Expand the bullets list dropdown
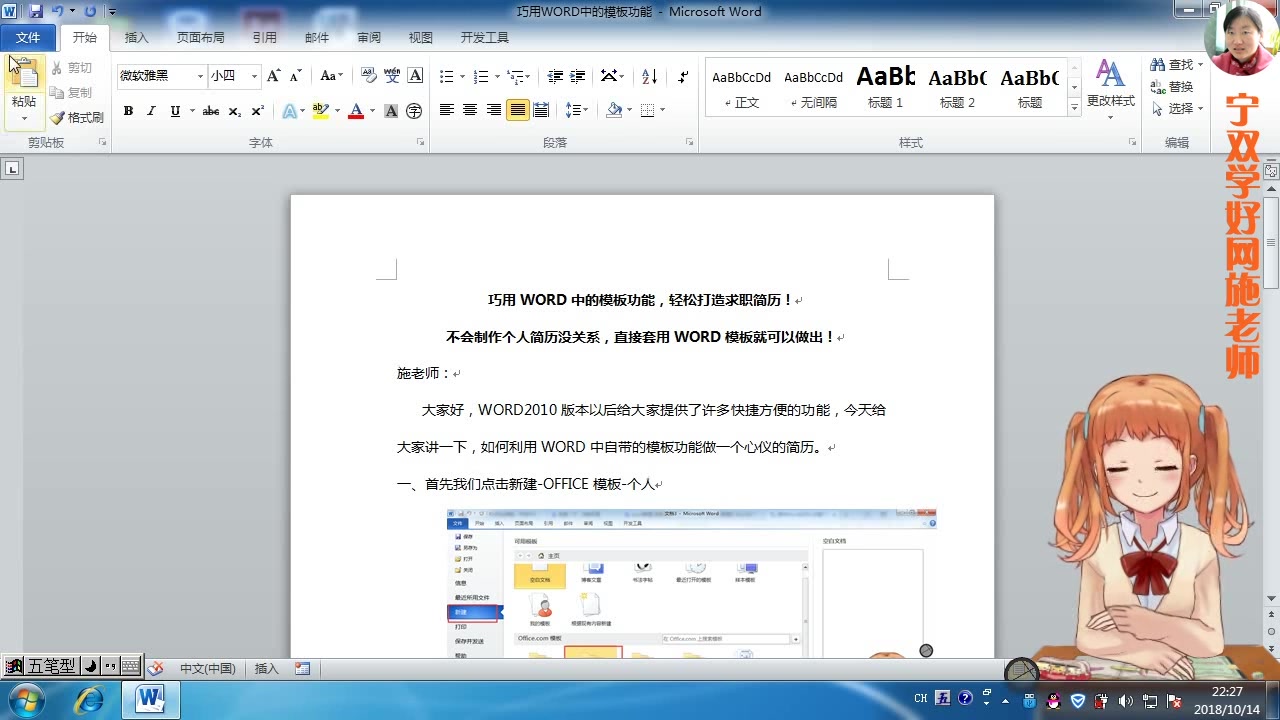This screenshot has height=720, width=1280. (x=462, y=76)
